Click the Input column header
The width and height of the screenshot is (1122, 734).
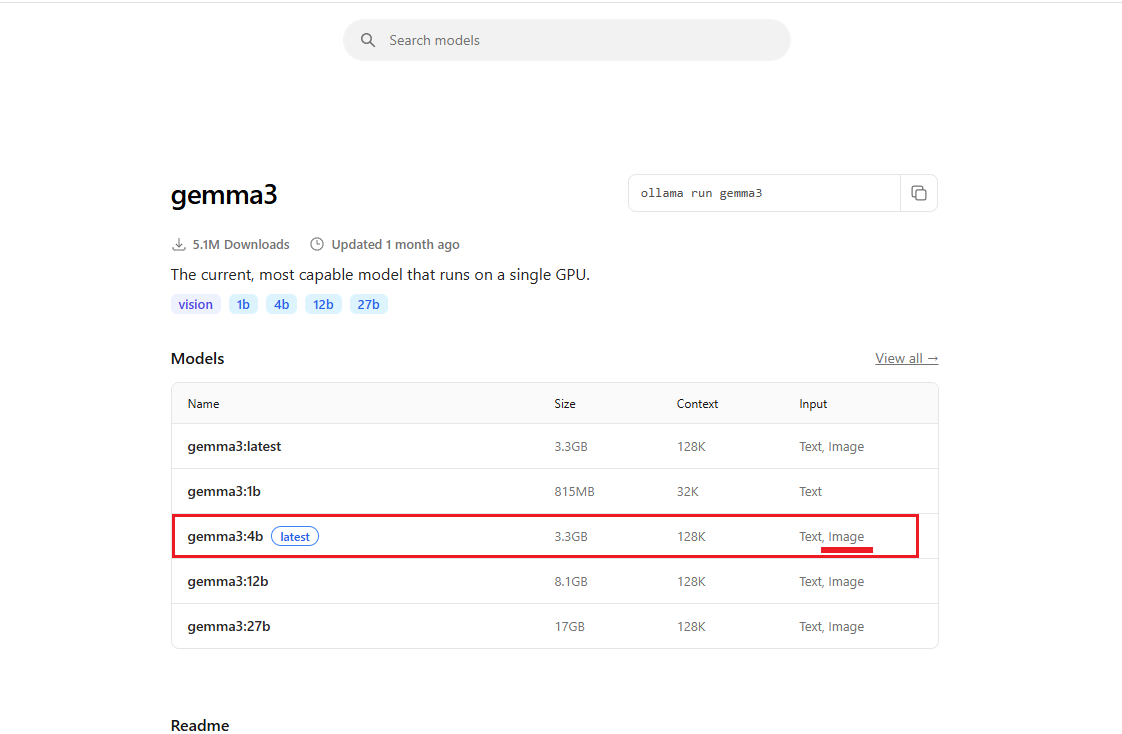[813, 404]
